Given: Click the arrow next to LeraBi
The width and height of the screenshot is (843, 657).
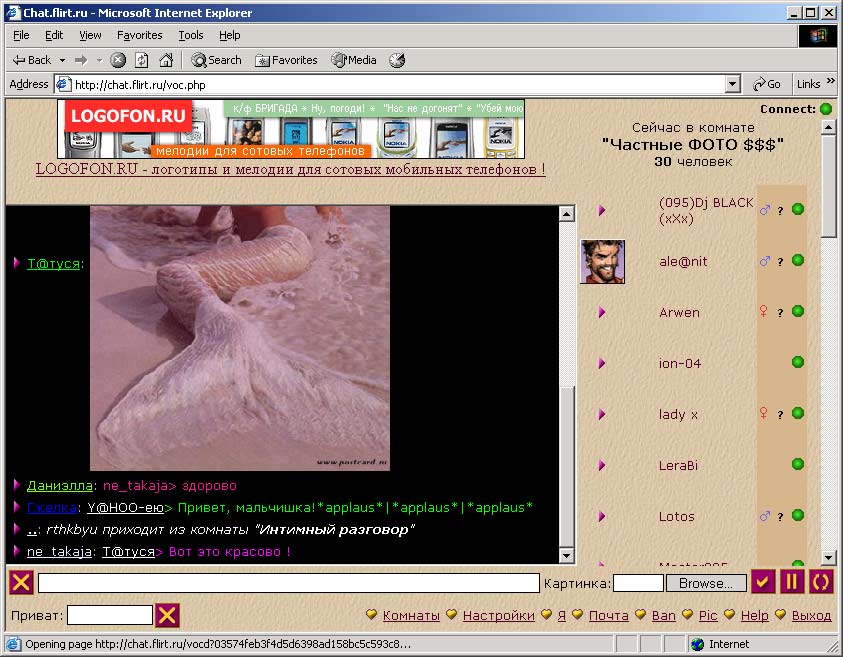Looking at the screenshot, I should pos(602,466).
